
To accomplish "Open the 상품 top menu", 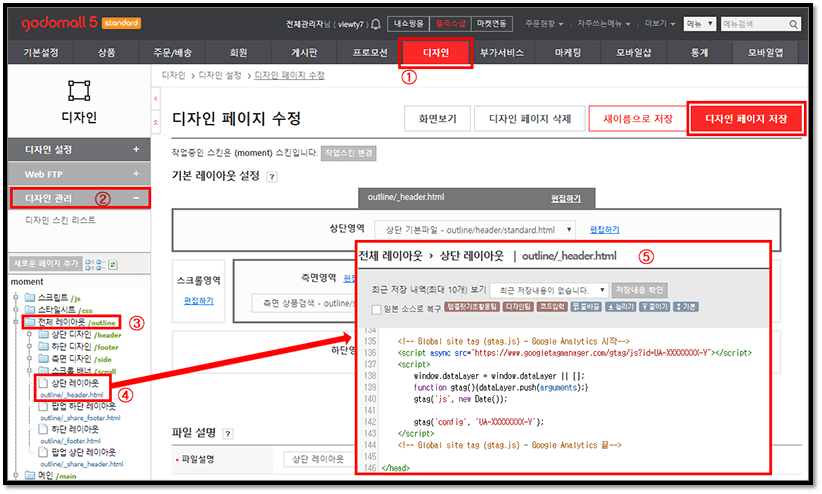I will click(106, 52).
